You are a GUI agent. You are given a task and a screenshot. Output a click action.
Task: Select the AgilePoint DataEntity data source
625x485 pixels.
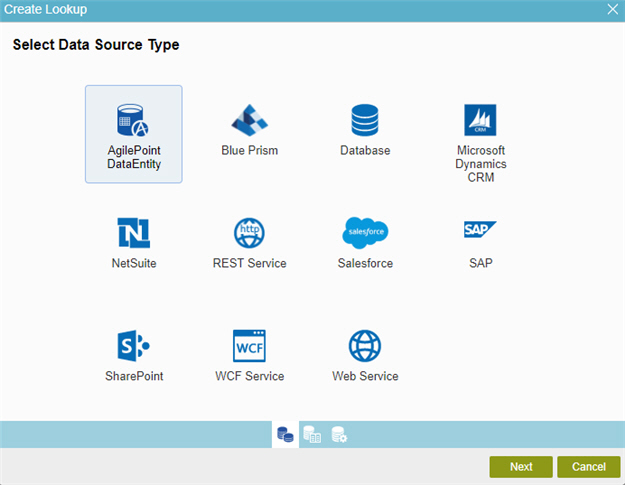(x=134, y=134)
